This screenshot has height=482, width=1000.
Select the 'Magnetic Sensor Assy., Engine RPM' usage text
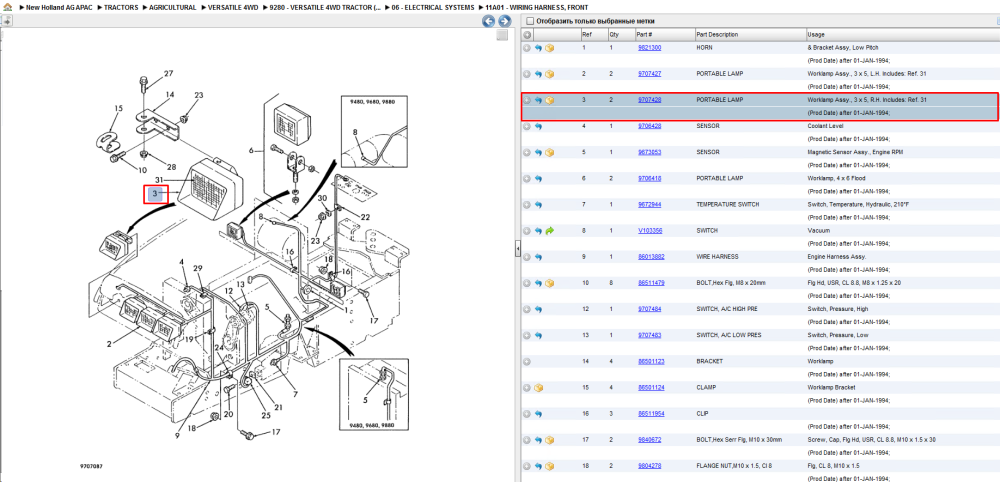click(x=855, y=152)
